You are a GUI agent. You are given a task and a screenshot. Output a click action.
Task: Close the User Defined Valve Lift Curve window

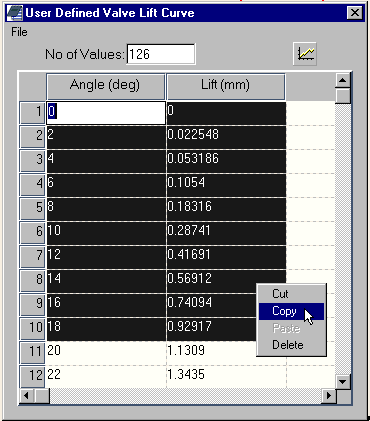pos(354,13)
